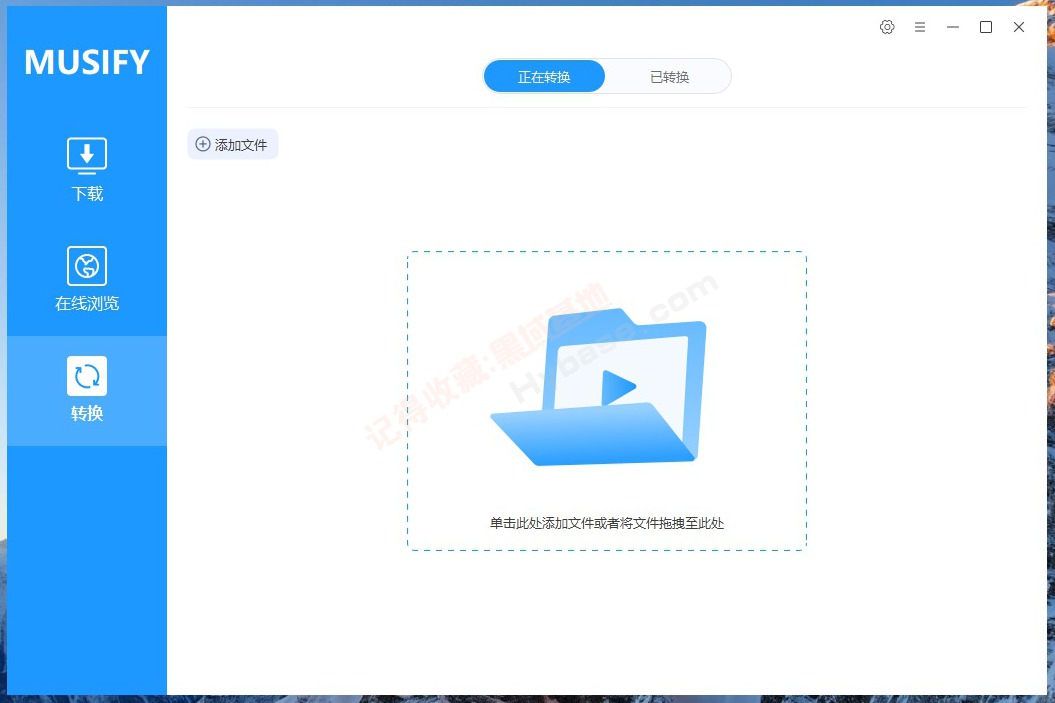
Task: Switch to the 已转换 (Converted) tab
Action: (x=668, y=75)
